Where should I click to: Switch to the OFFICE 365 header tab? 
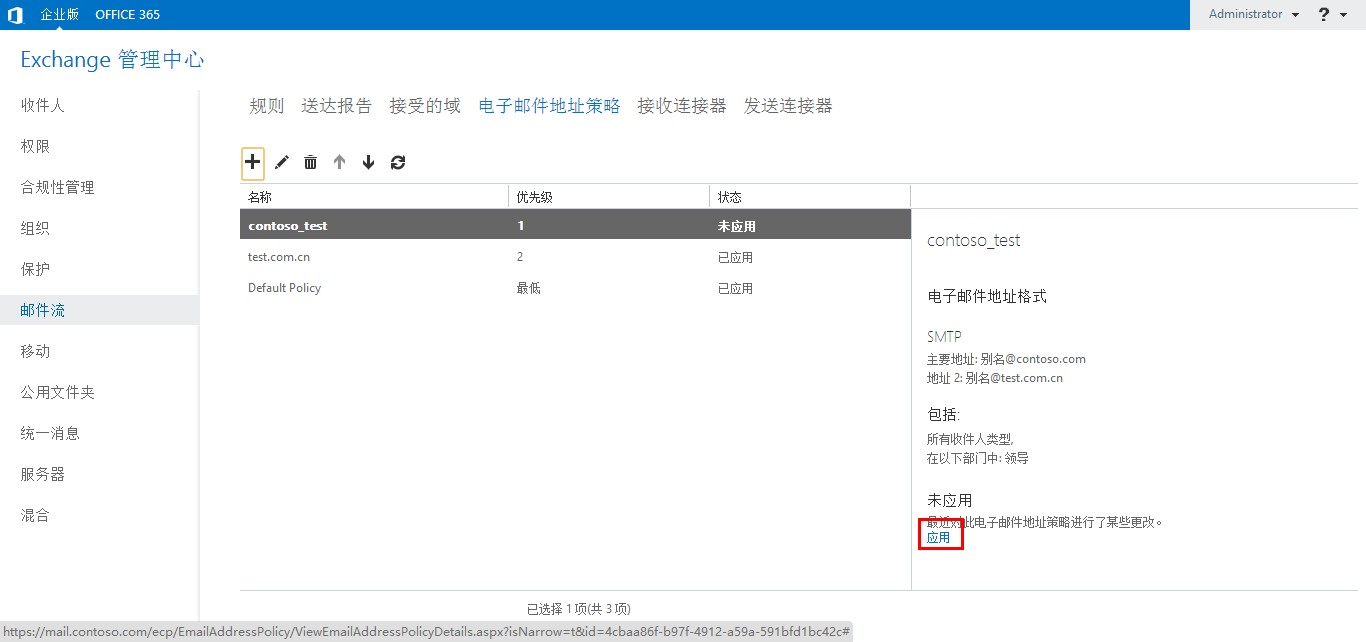[x=128, y=15]
